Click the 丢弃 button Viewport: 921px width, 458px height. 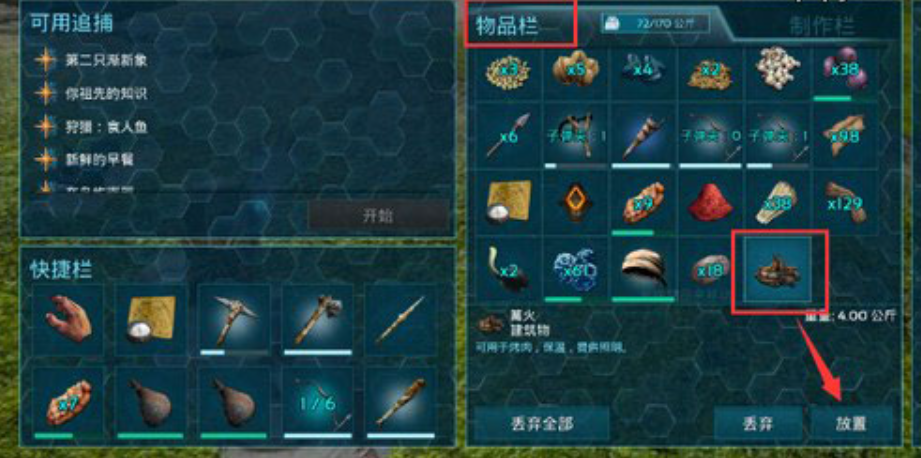(758, 423)
